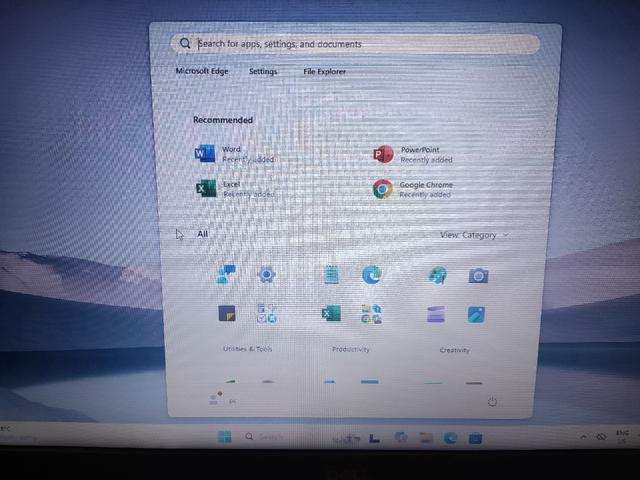This screenshot has width=640, height=480.
Task: Open the View: Category dropdown
Action: (x=474, y=235)
